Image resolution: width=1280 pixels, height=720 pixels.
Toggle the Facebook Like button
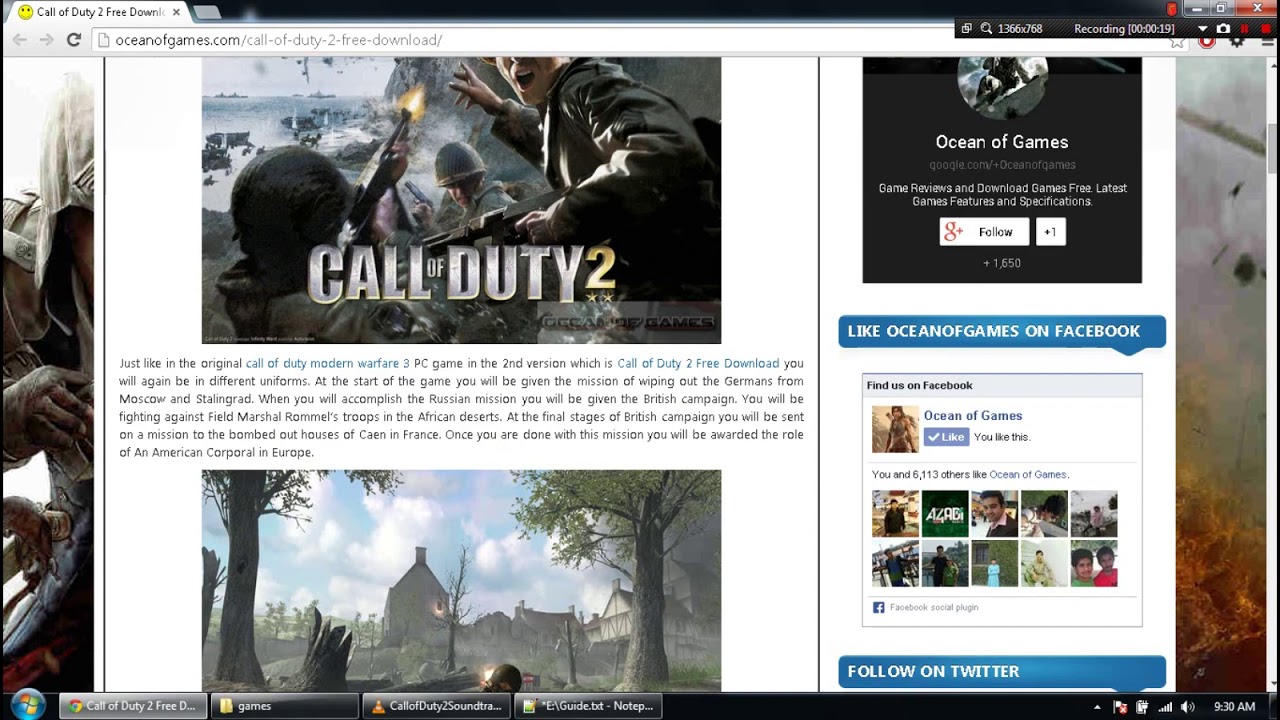[x=946, y=437]
